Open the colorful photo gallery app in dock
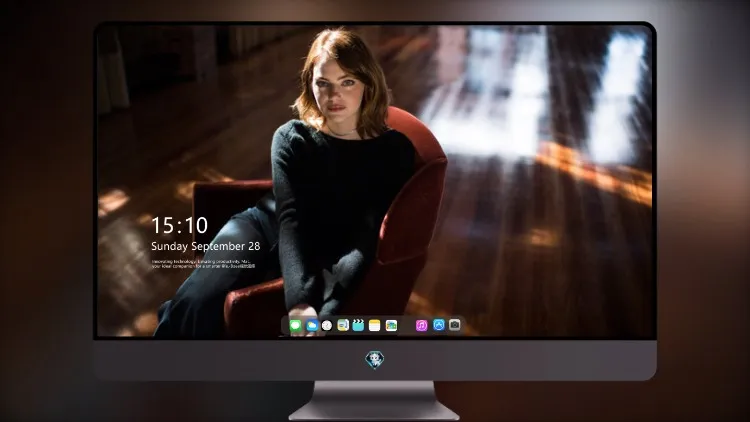 (391, 325)
